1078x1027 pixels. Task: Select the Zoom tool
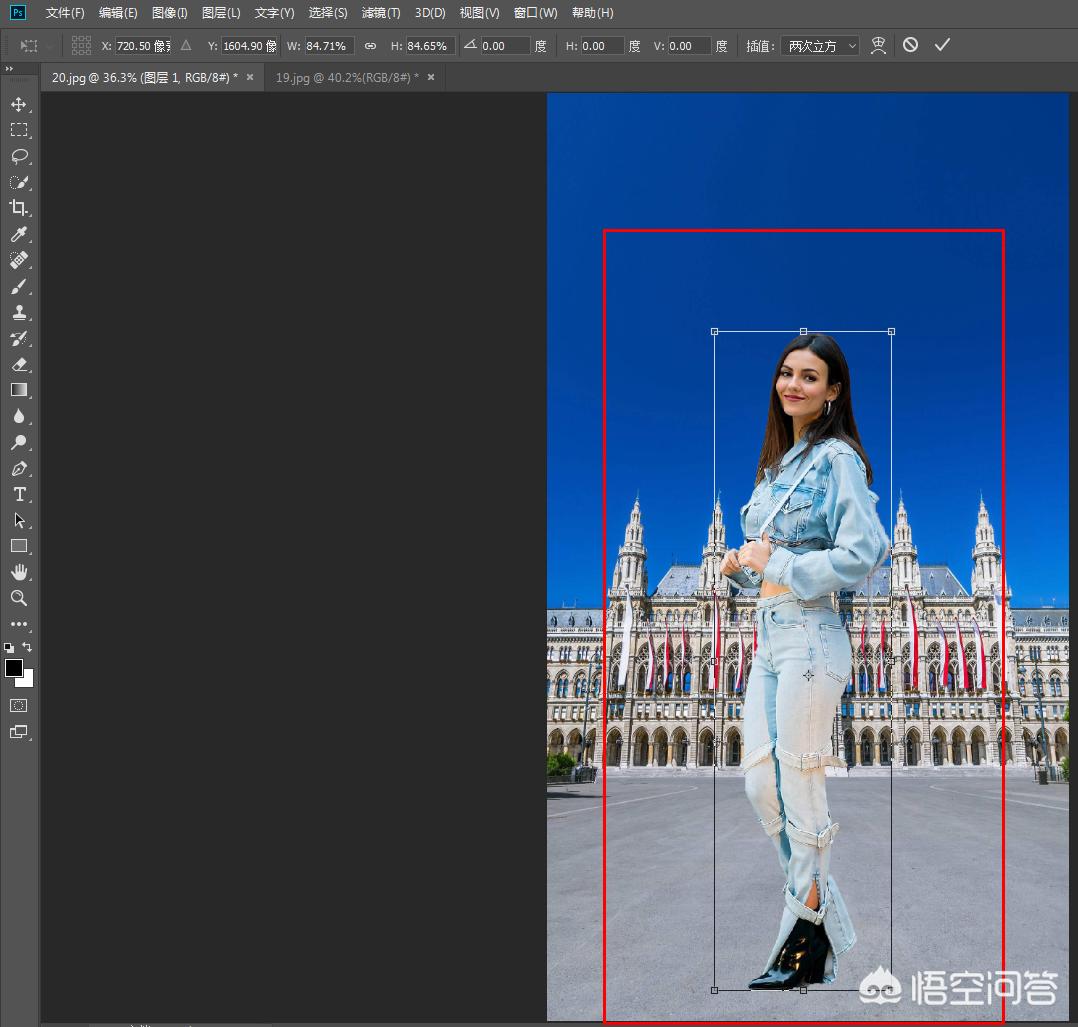20,598
